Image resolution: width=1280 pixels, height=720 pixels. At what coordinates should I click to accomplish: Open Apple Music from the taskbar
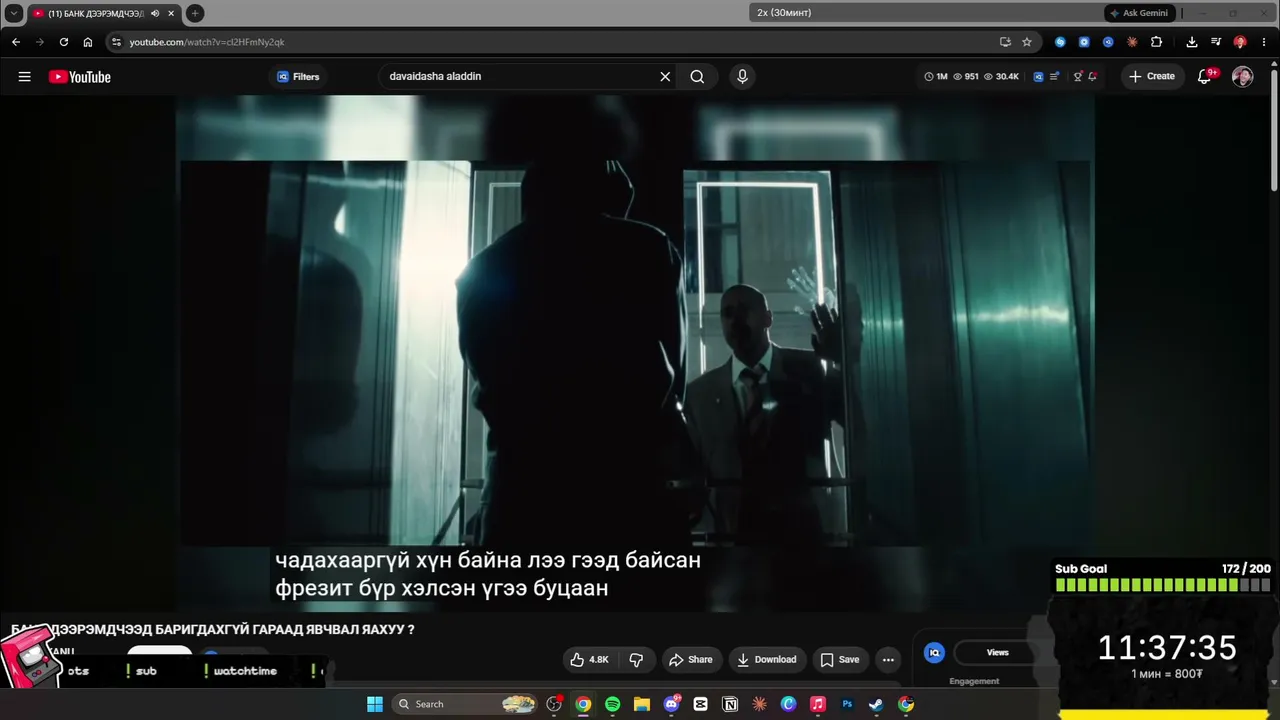[x=818, y=704]
